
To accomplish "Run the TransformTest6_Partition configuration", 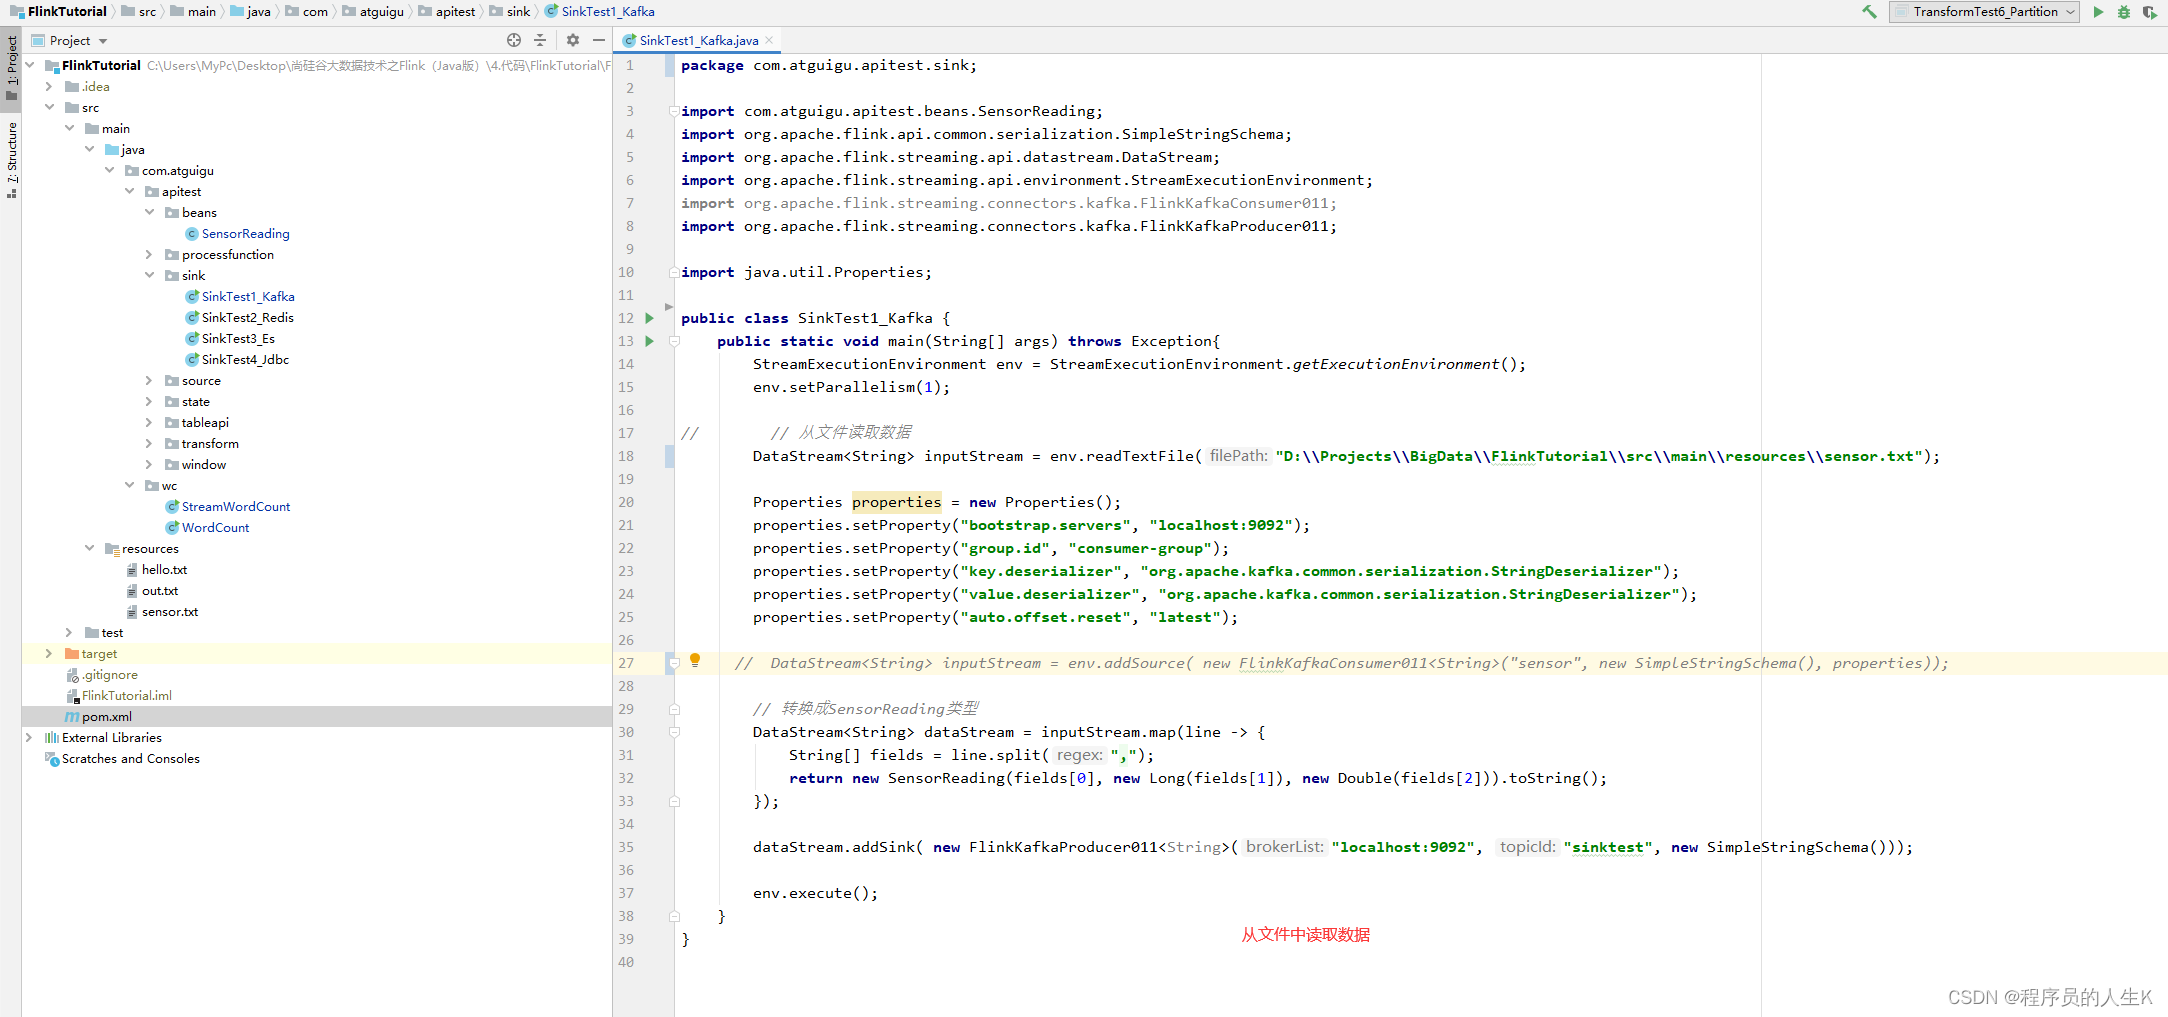I will coord(2098,12).
